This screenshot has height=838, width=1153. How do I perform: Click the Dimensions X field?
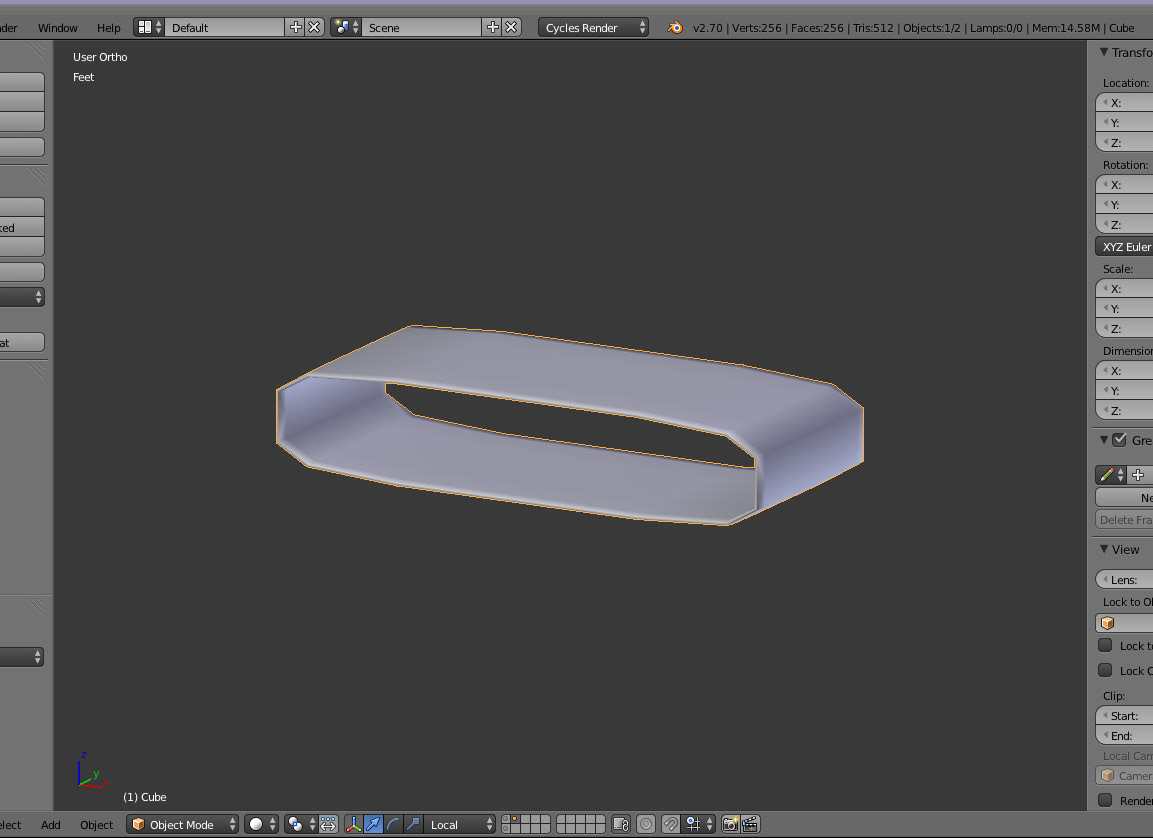[1124, 371]
